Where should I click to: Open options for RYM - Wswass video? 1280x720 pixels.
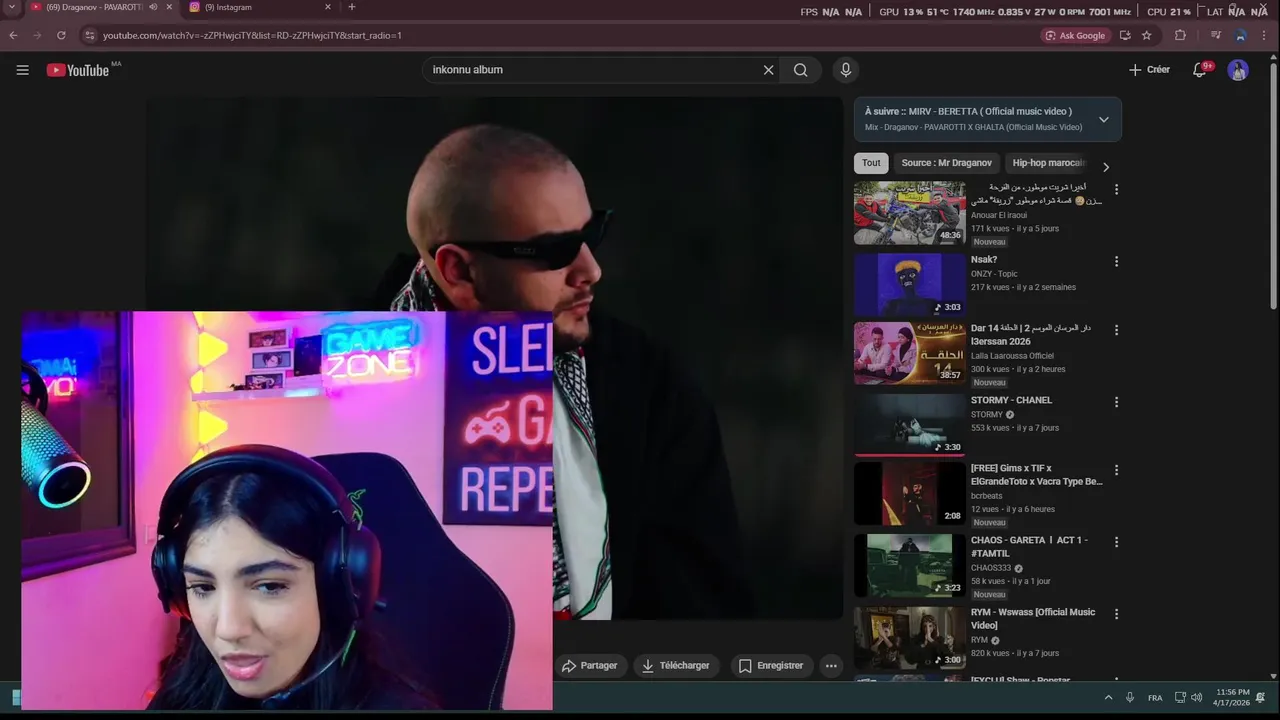1116,613
